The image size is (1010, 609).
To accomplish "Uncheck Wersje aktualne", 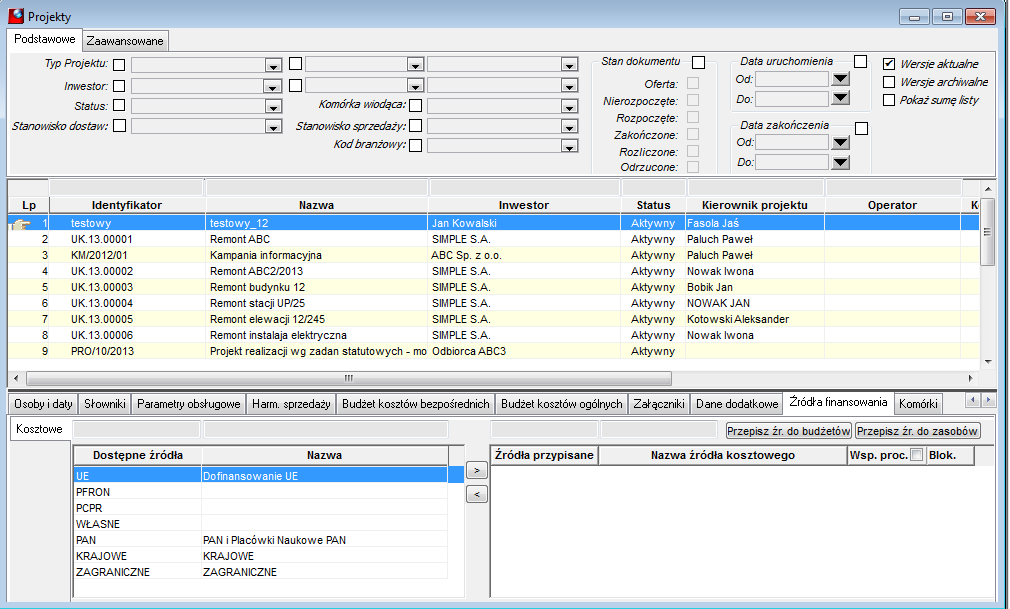I will 889,64.
